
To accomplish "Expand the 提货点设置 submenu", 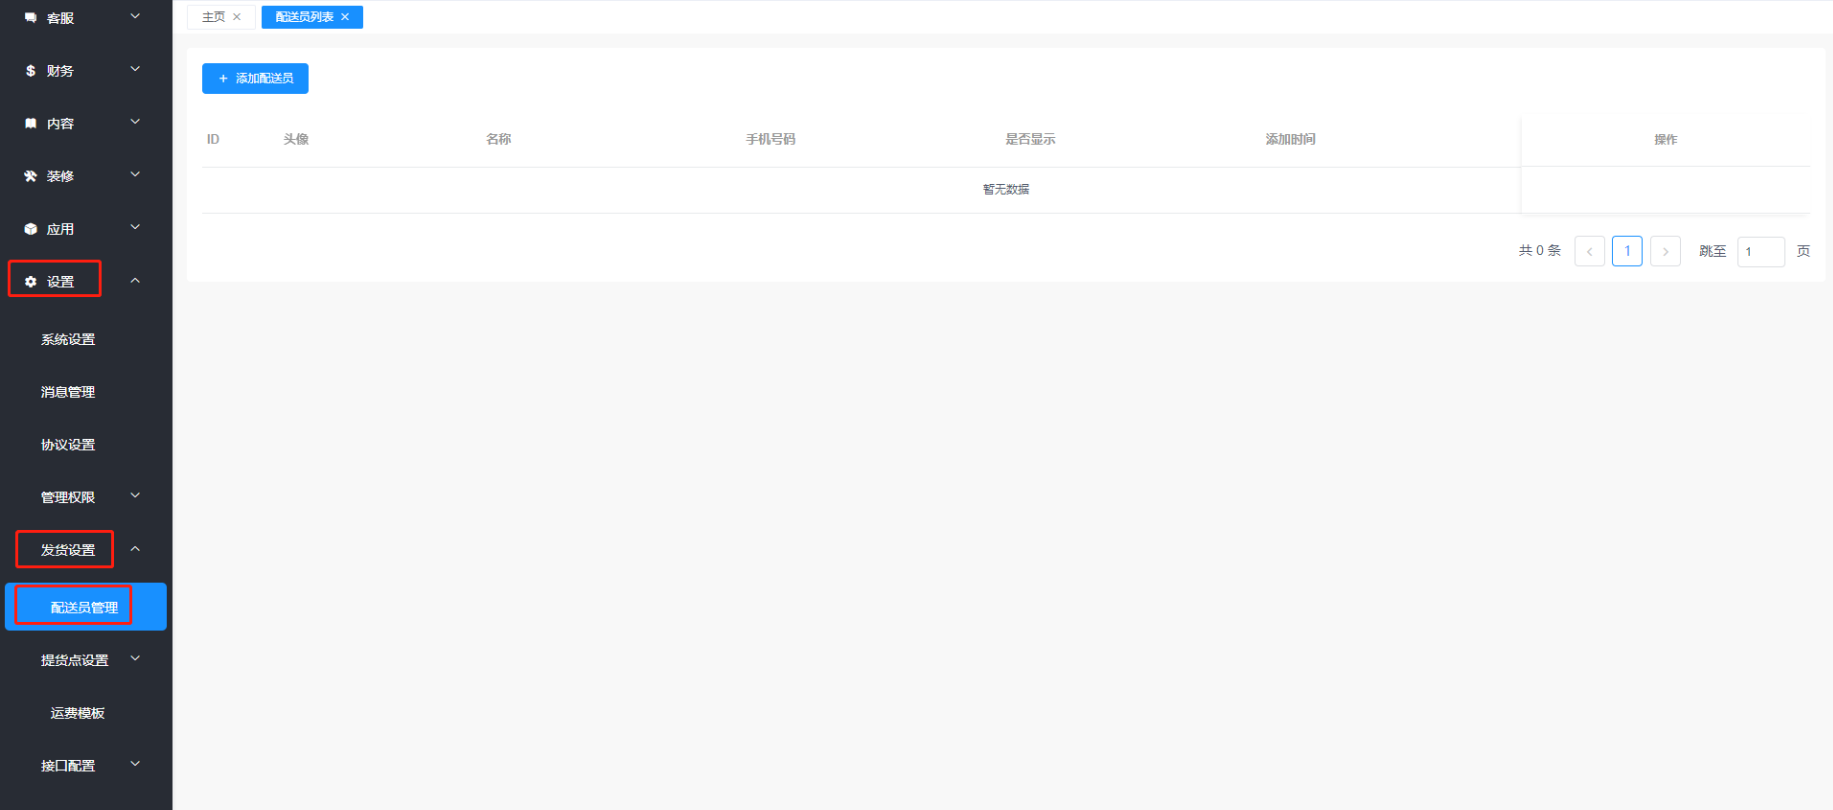I will pos(135,659).
